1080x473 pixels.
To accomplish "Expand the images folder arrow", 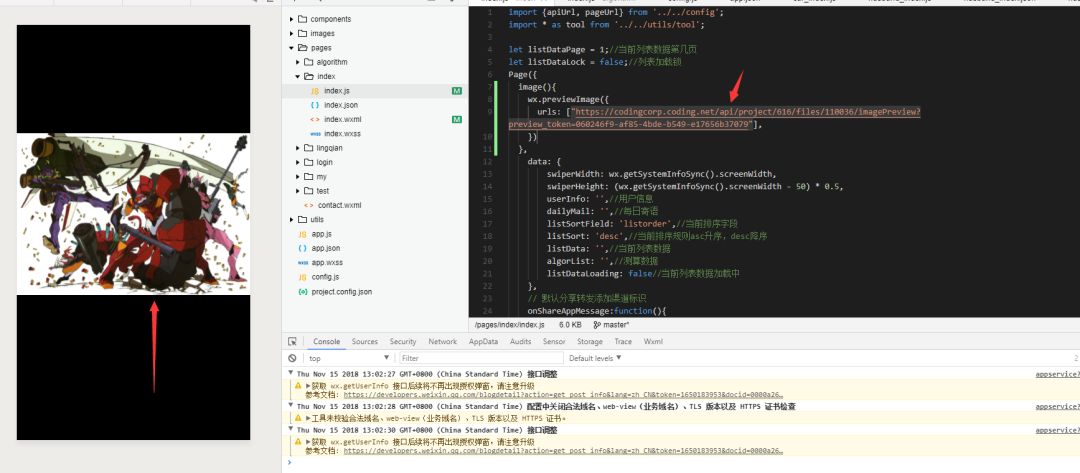I will (x=292, y=34).
